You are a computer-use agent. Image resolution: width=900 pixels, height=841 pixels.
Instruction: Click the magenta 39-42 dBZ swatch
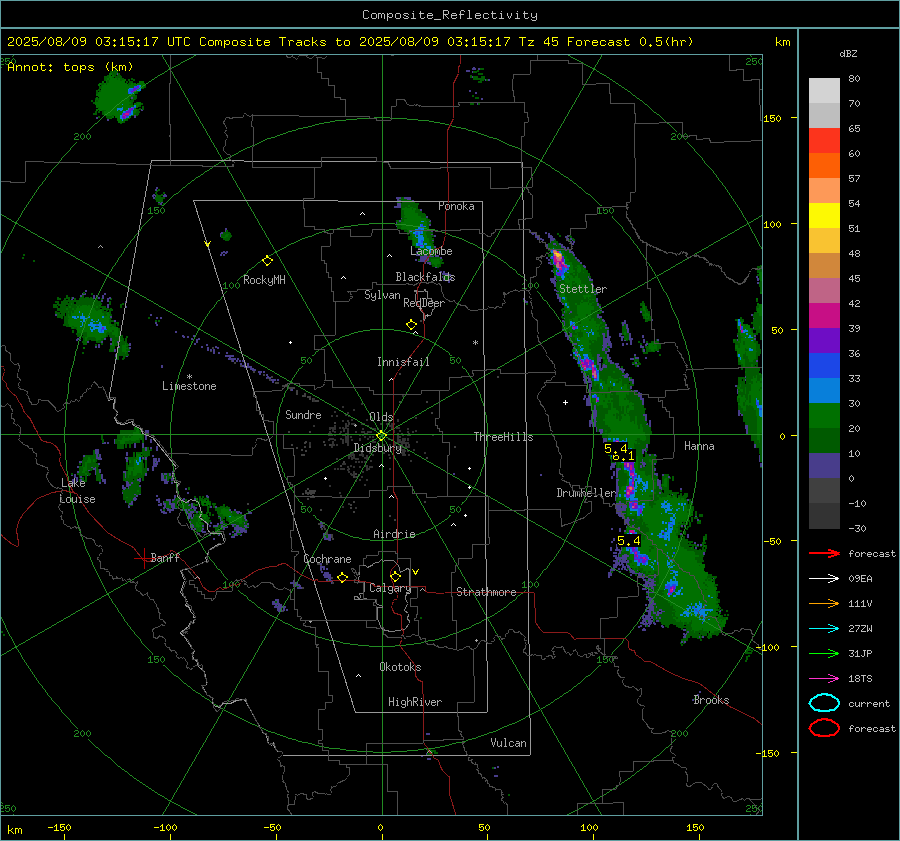click(824, 315)
